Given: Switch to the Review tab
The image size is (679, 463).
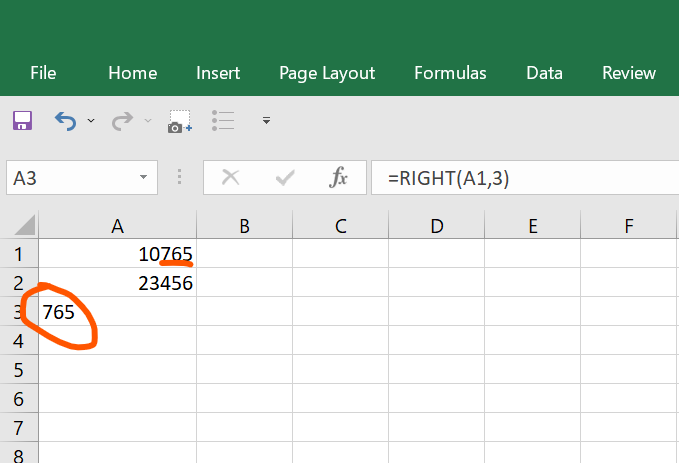Looking at the screenshot, I should click(629, 73).
